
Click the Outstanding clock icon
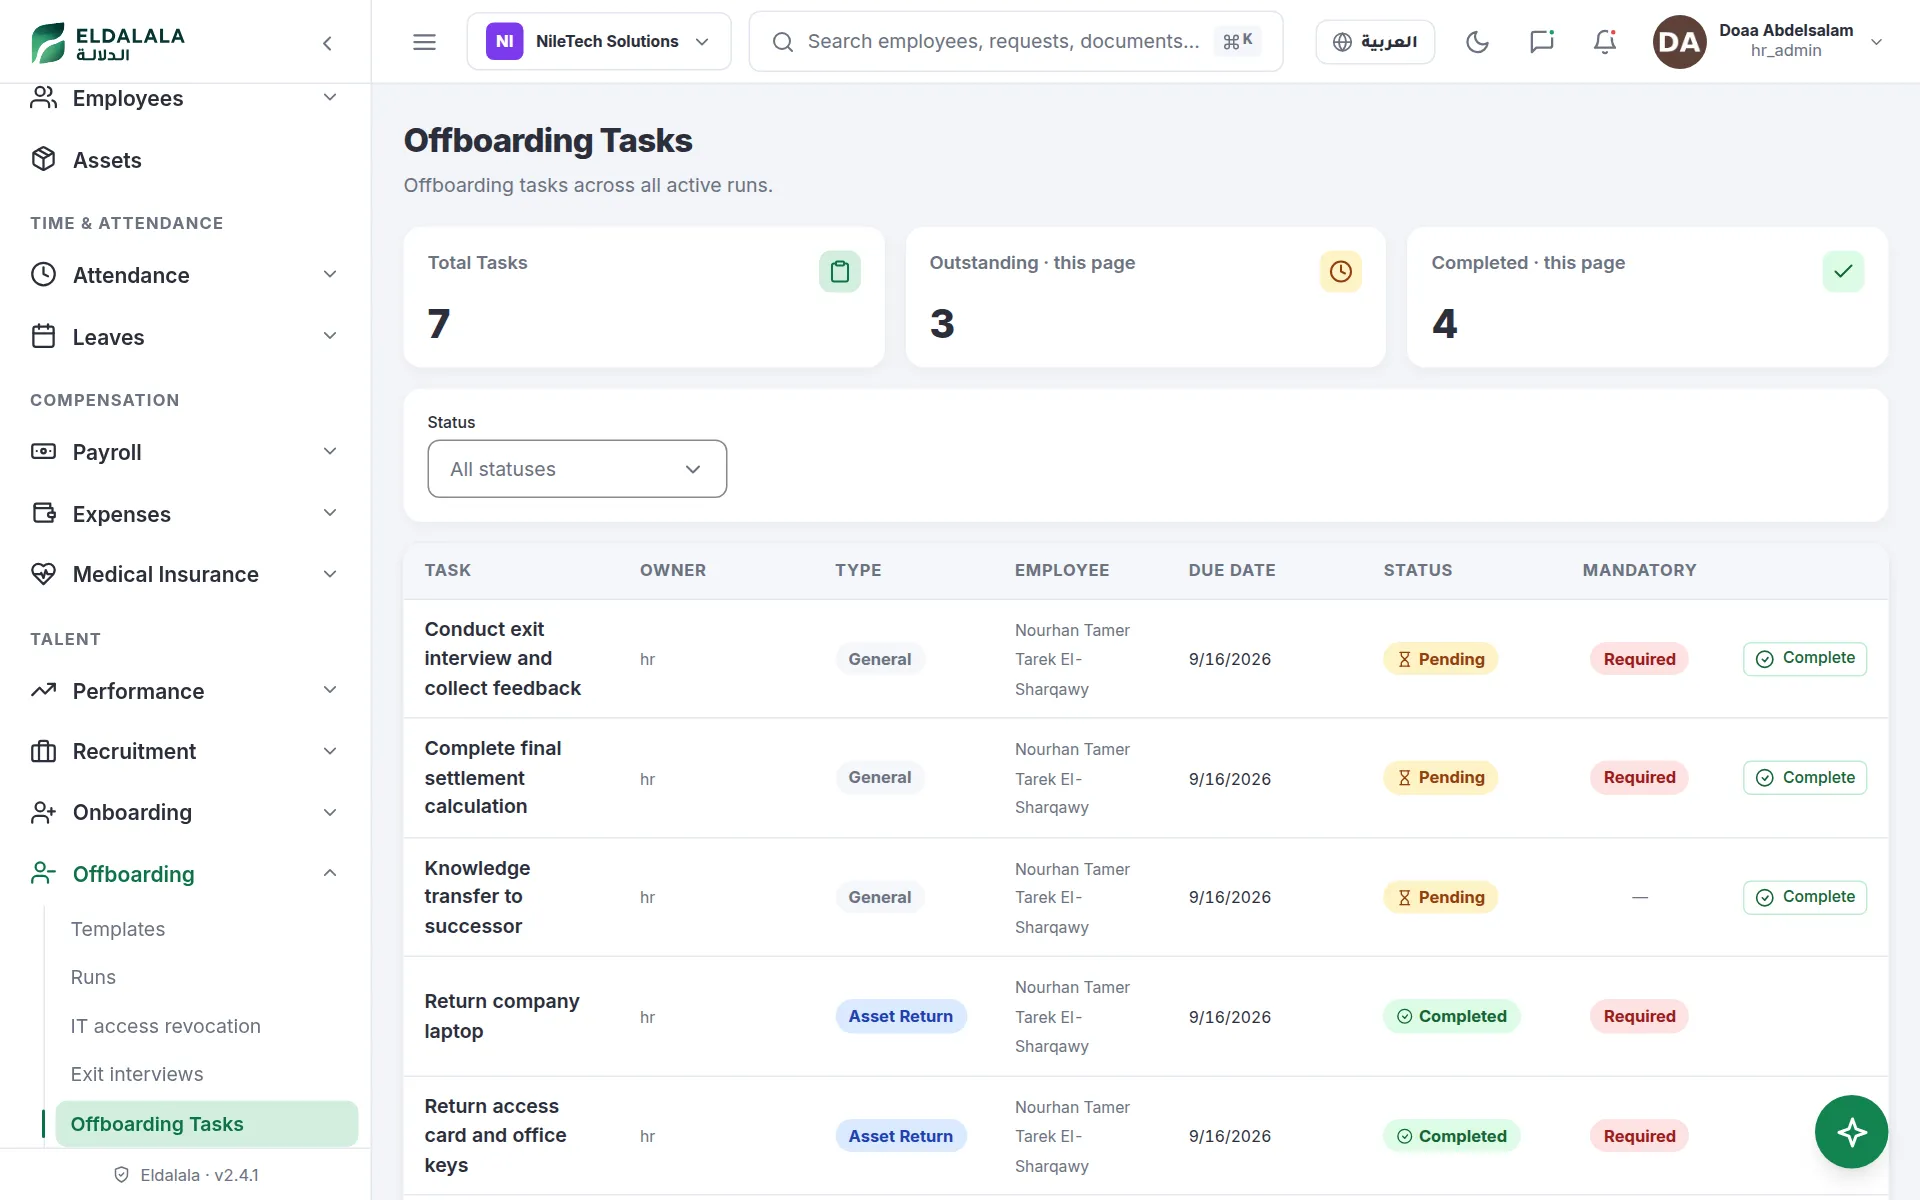point(1341,272)
